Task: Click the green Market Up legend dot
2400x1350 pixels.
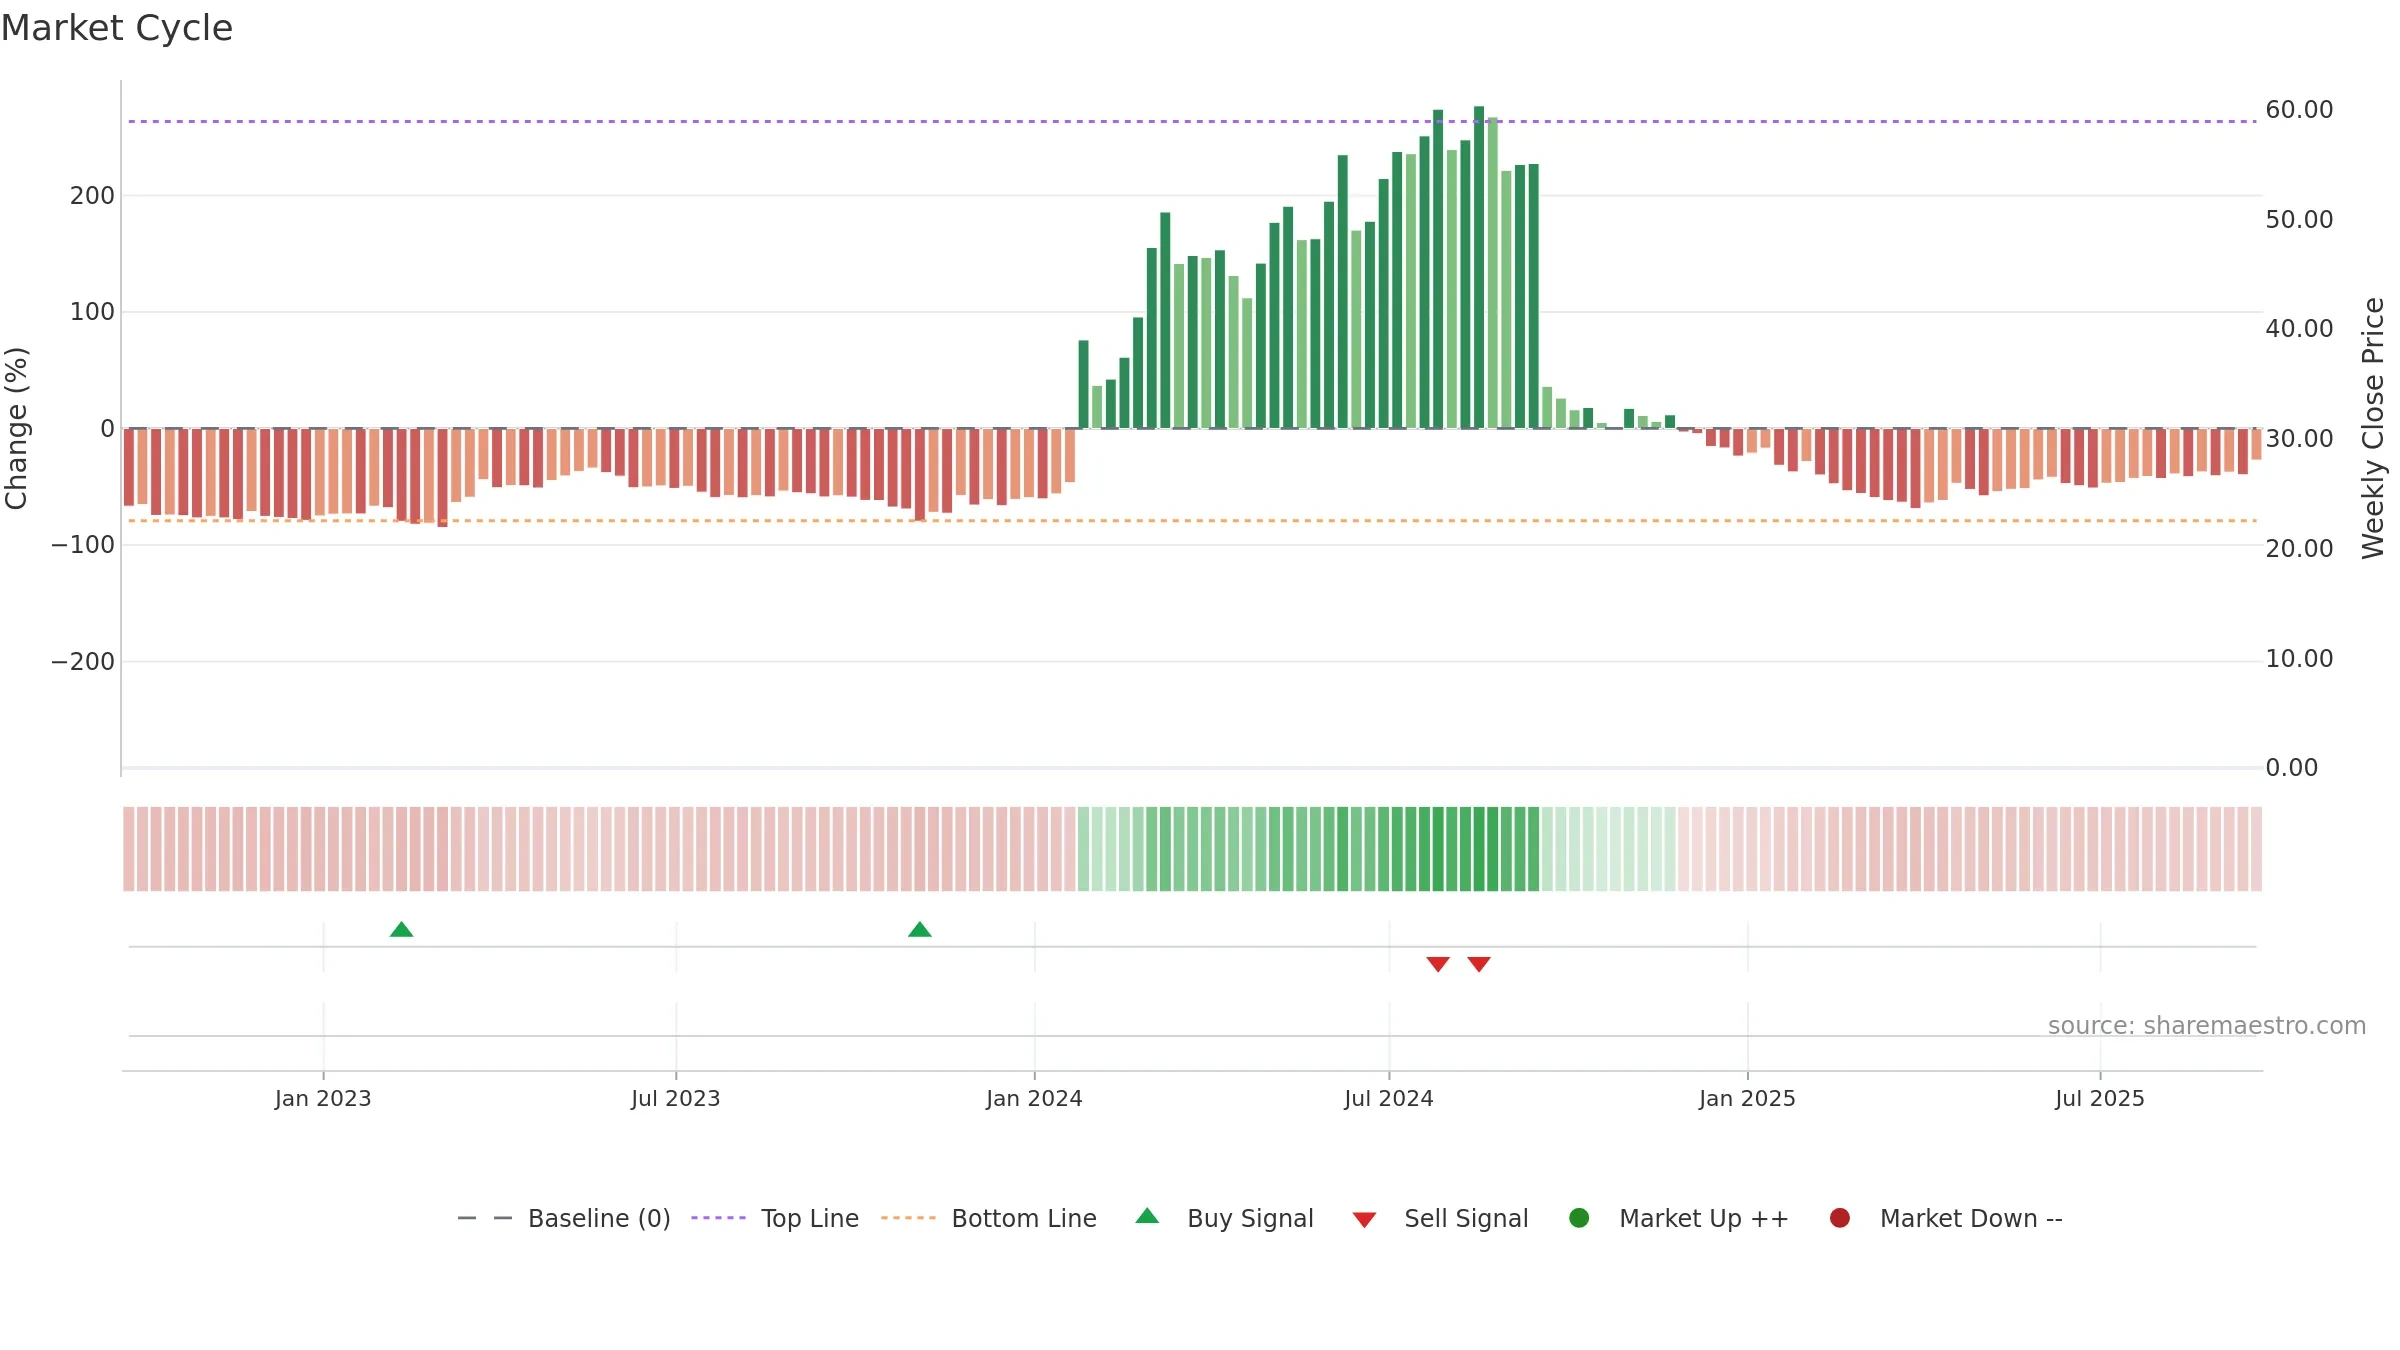Action: 1580,1218
